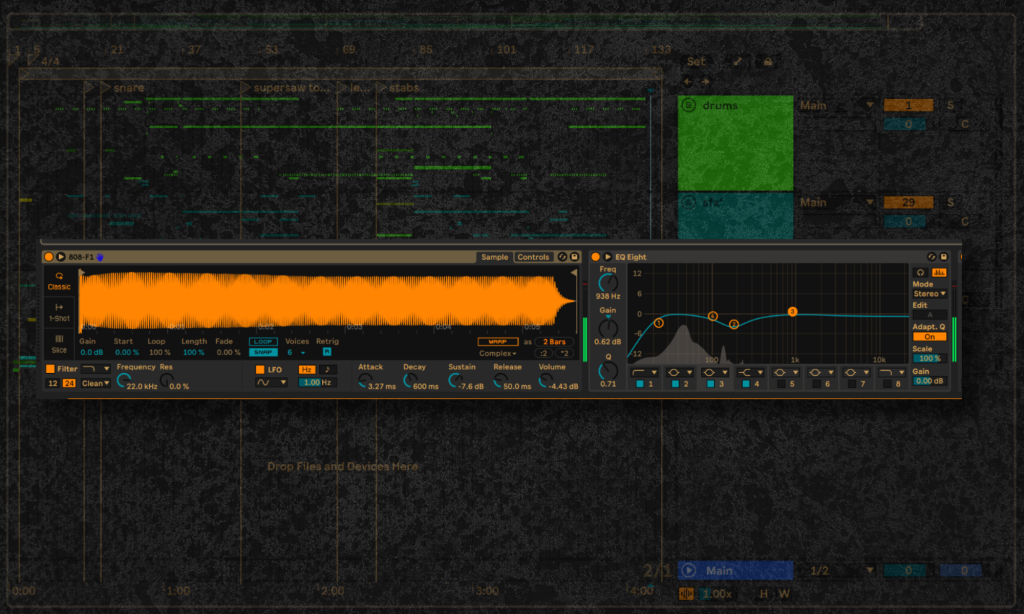Open the LFO waveform dropdown
This screenshot has height=614, width=1024.
click(x=271, y=382)
